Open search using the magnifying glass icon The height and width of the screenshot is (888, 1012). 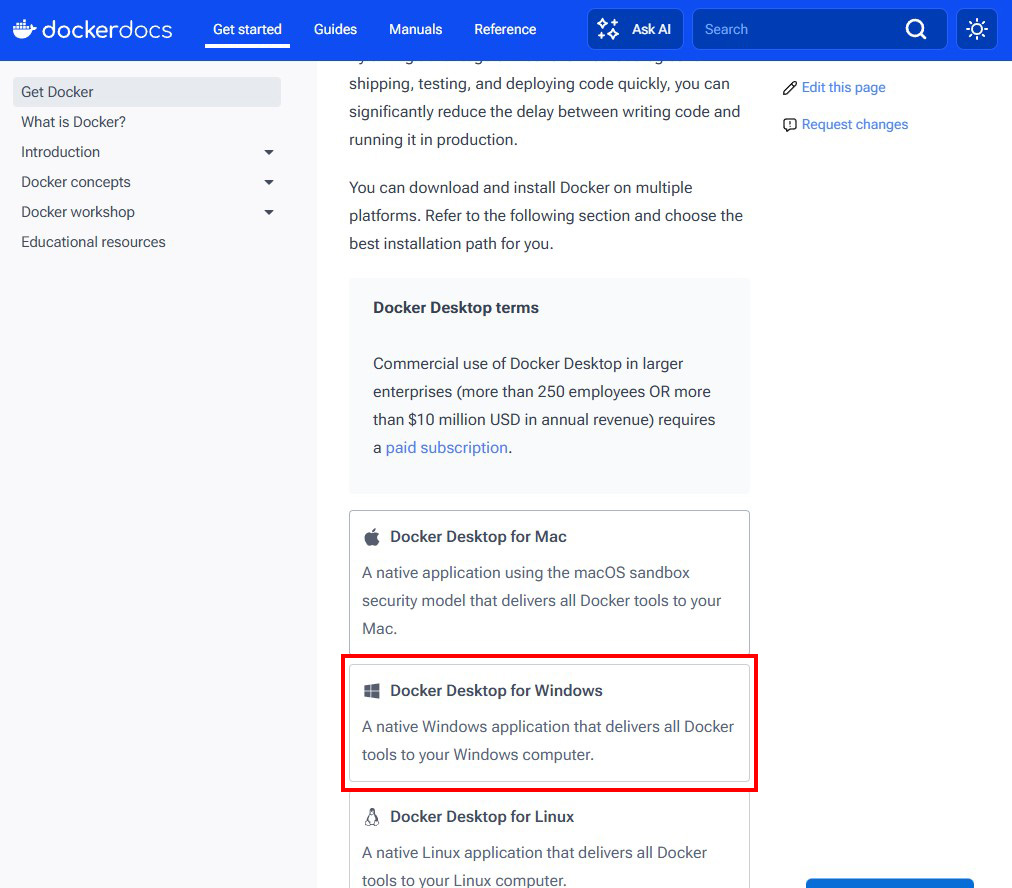(916, 29)
